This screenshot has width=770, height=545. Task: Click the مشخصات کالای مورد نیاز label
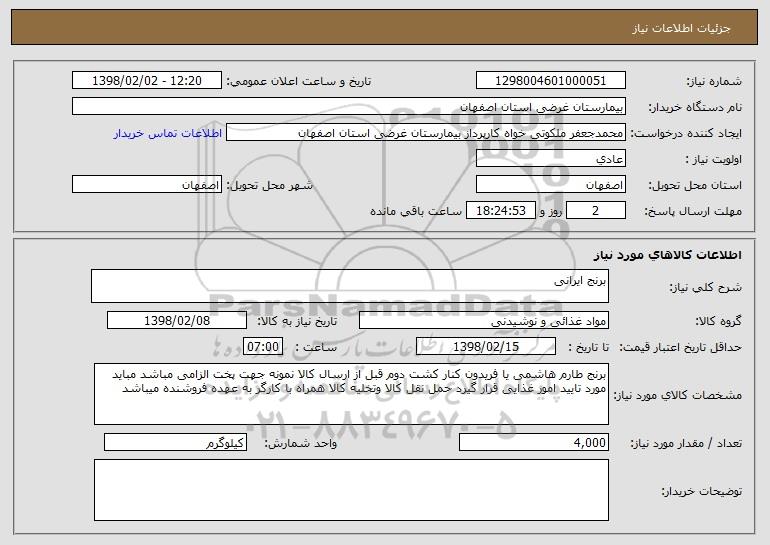click(678, 395)
